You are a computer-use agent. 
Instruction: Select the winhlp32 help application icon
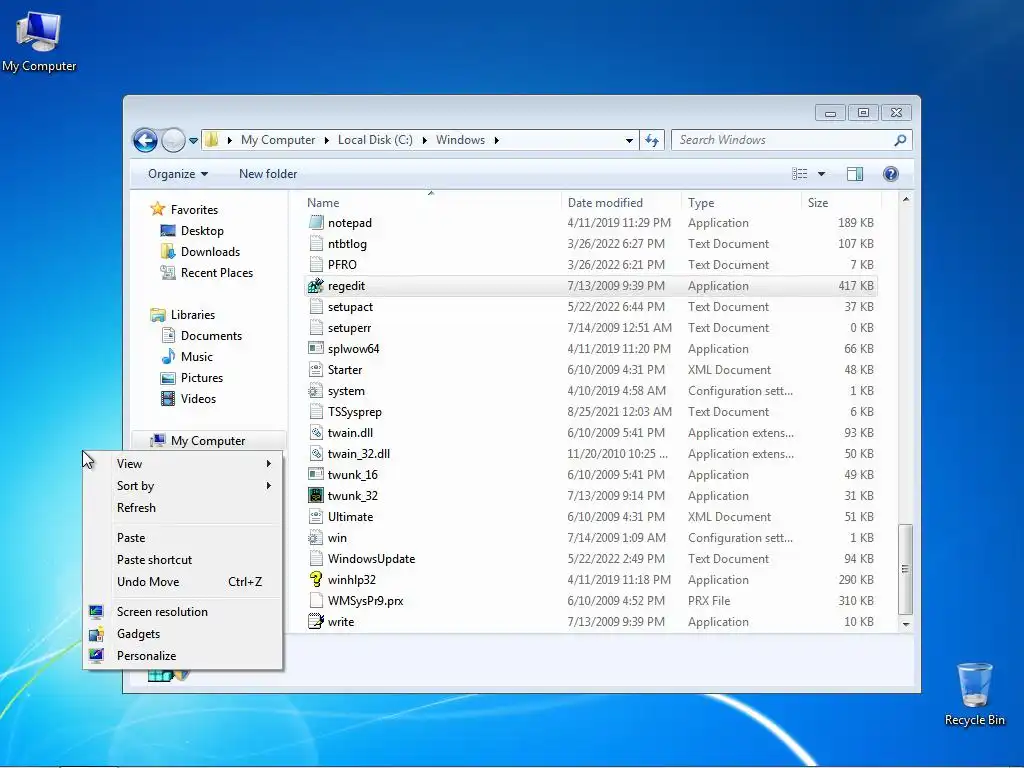click(x=316, y=580)
